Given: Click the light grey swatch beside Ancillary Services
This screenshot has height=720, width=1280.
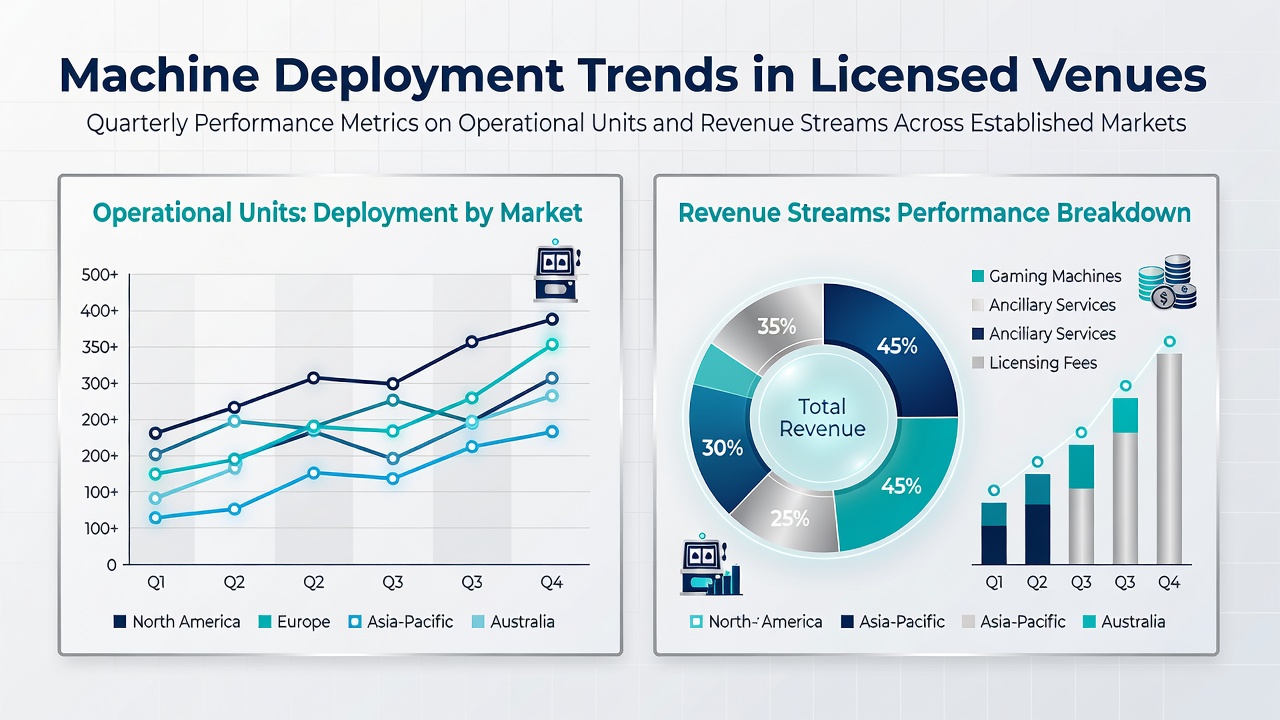Looking at the screenshot, I should coord(978,305).
